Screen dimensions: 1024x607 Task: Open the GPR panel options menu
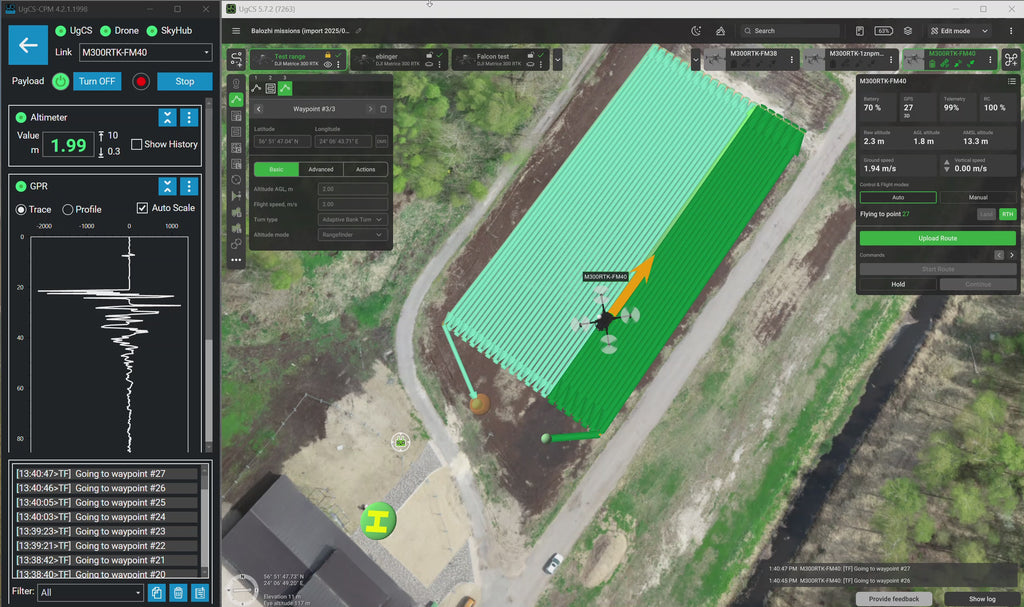pos(189,186)
